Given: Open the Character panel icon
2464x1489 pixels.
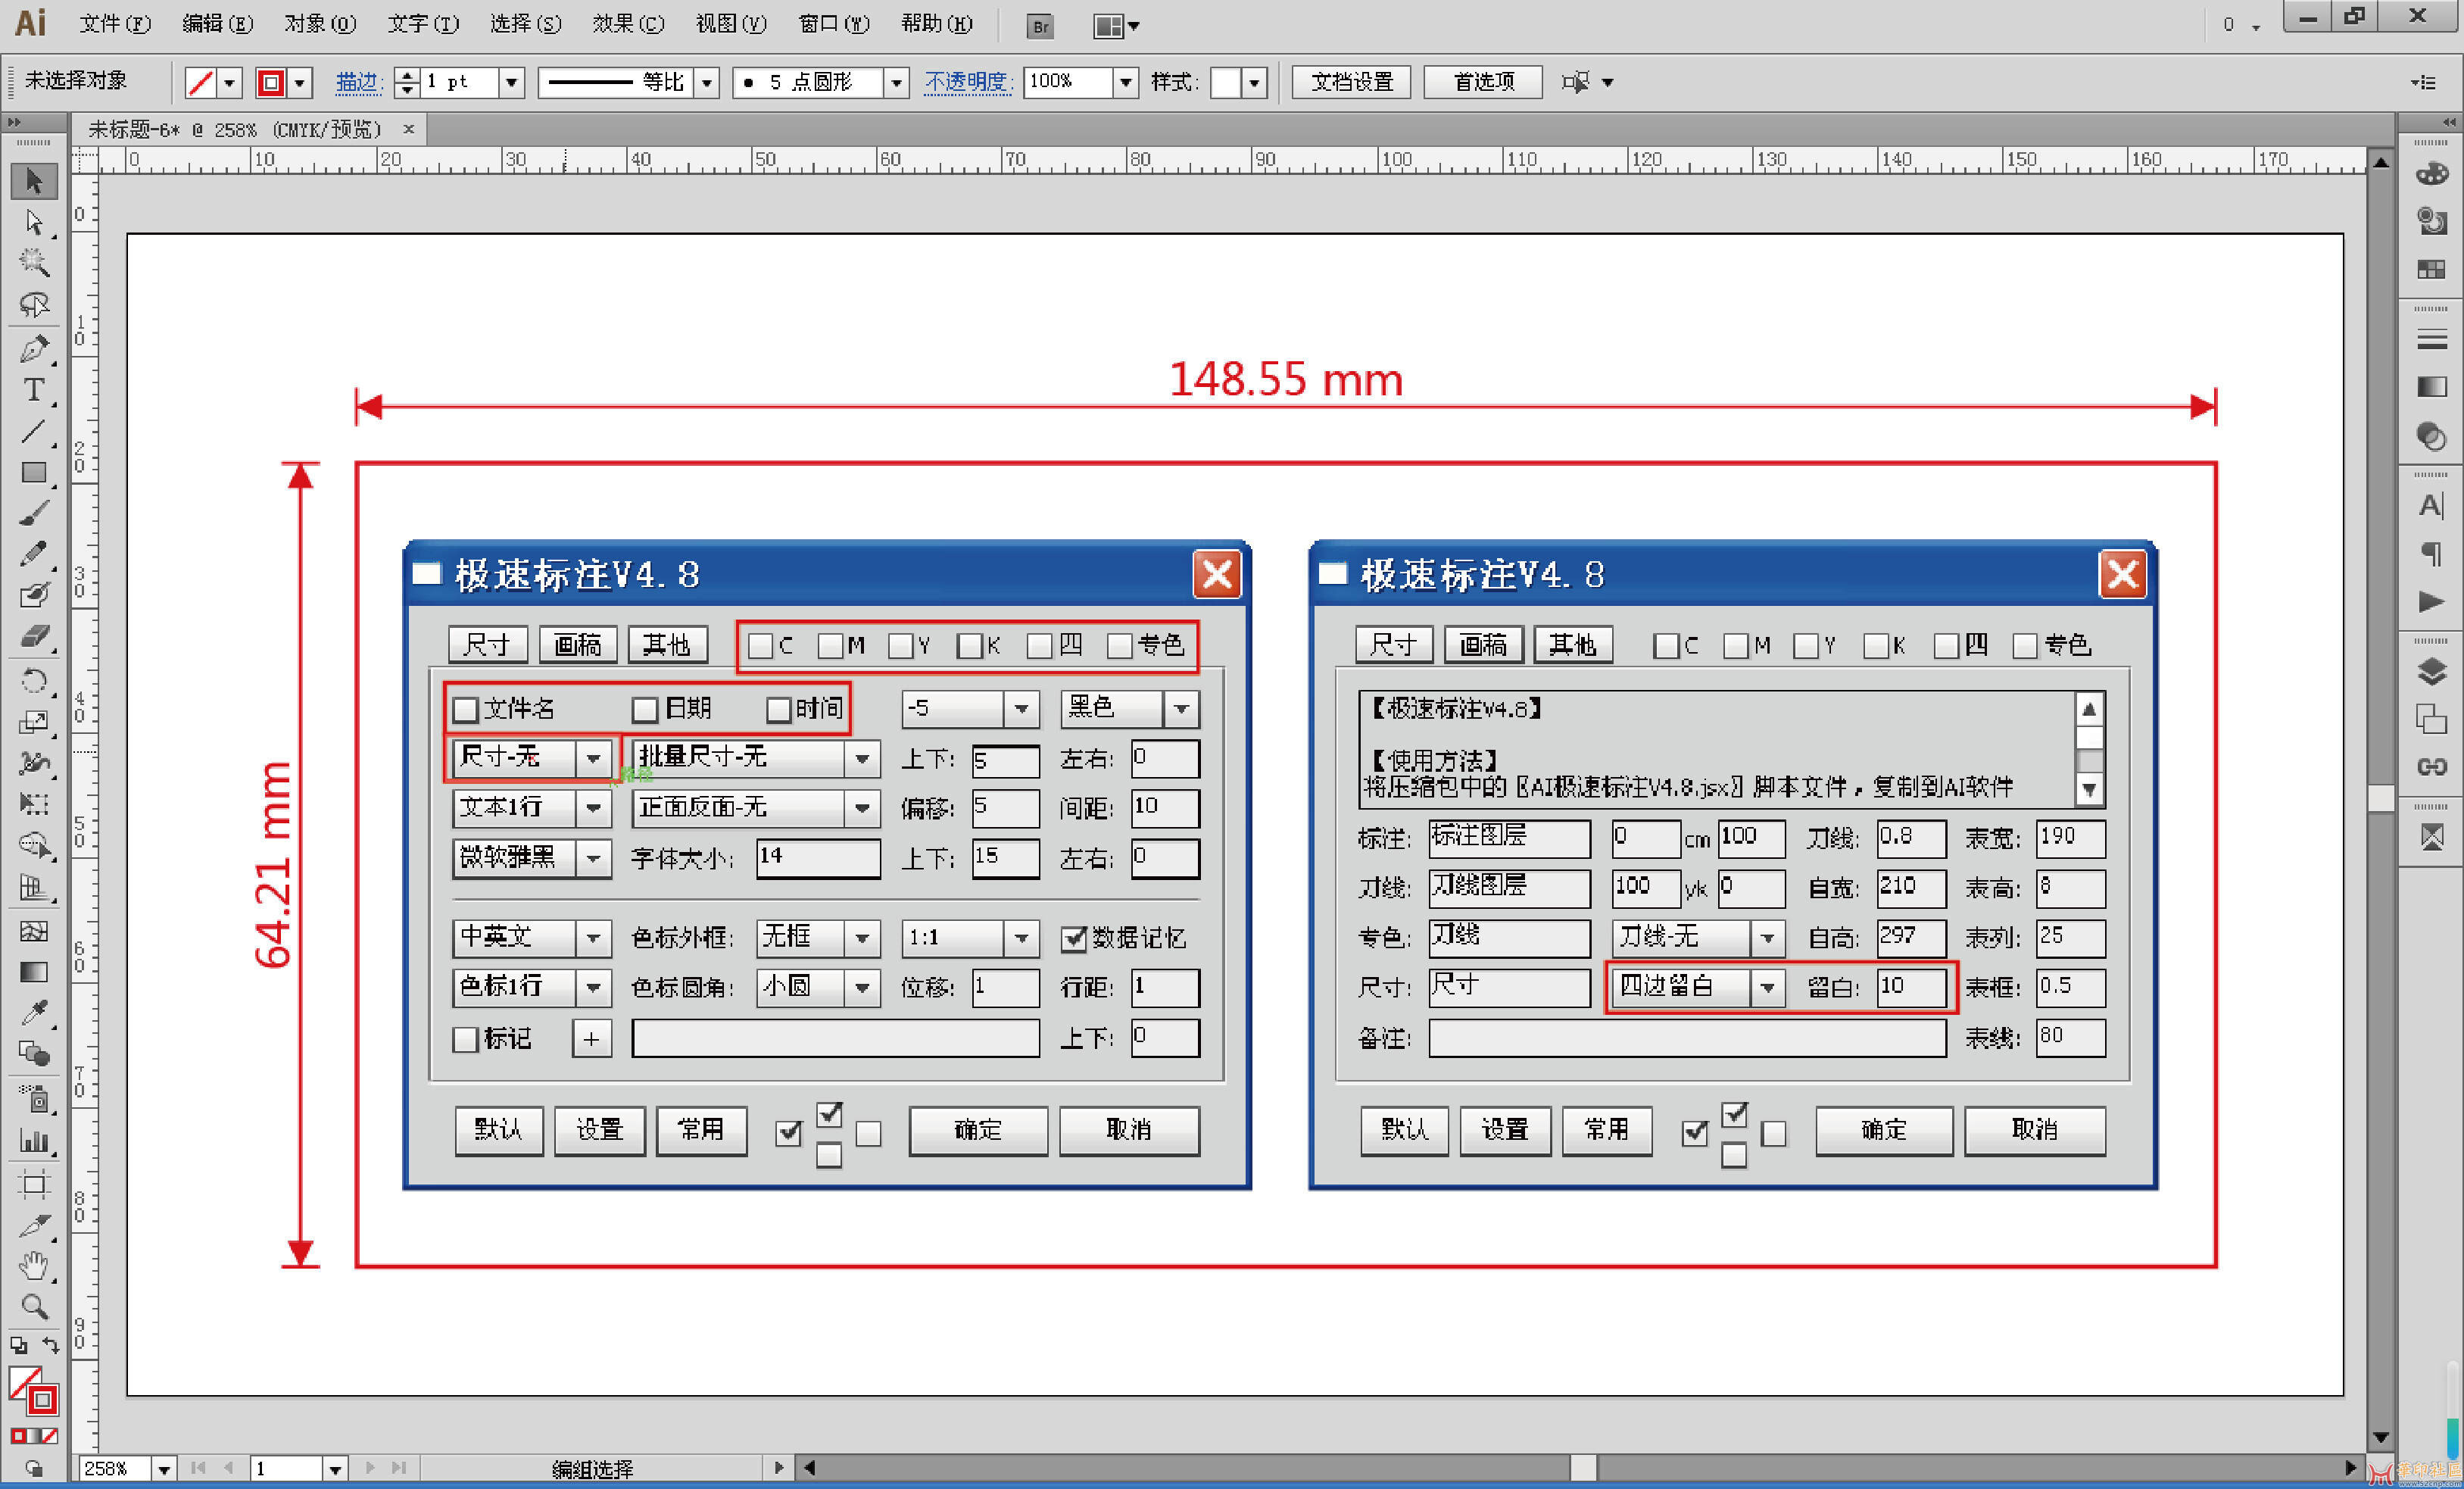Looking at the screenshot, I should click(x=2431, y=505).
